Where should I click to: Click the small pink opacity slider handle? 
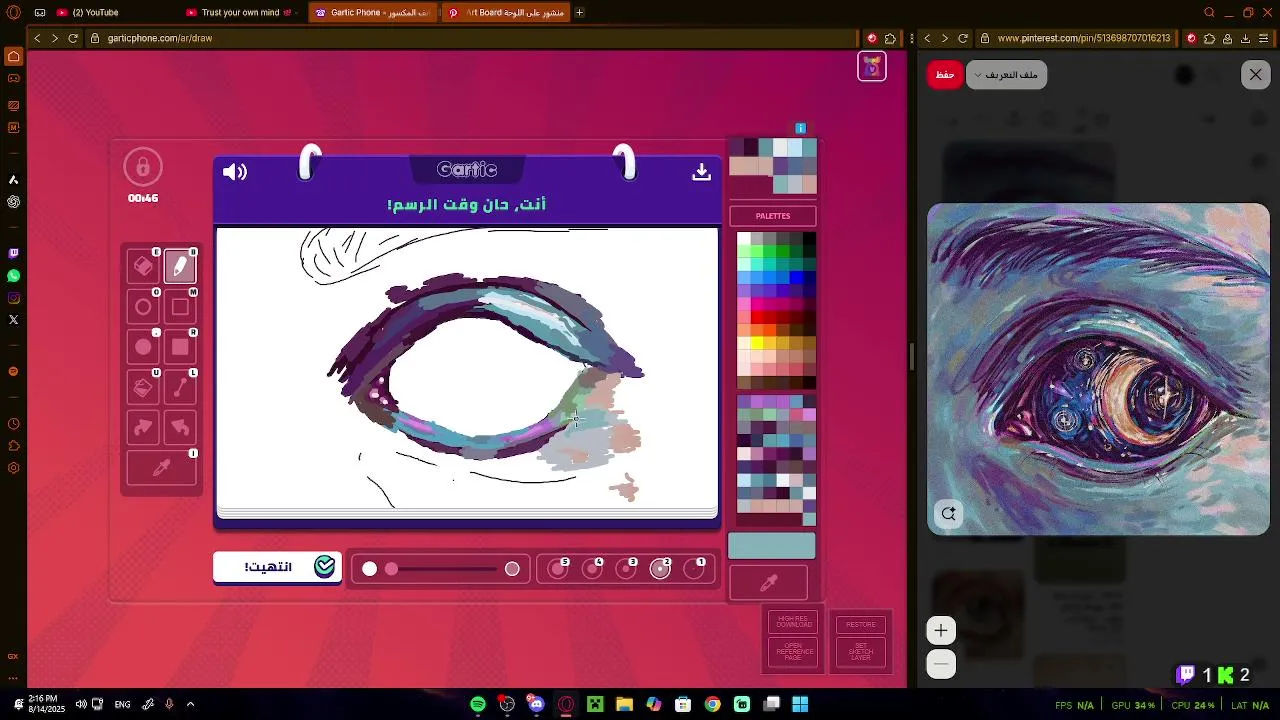[391, 569]
